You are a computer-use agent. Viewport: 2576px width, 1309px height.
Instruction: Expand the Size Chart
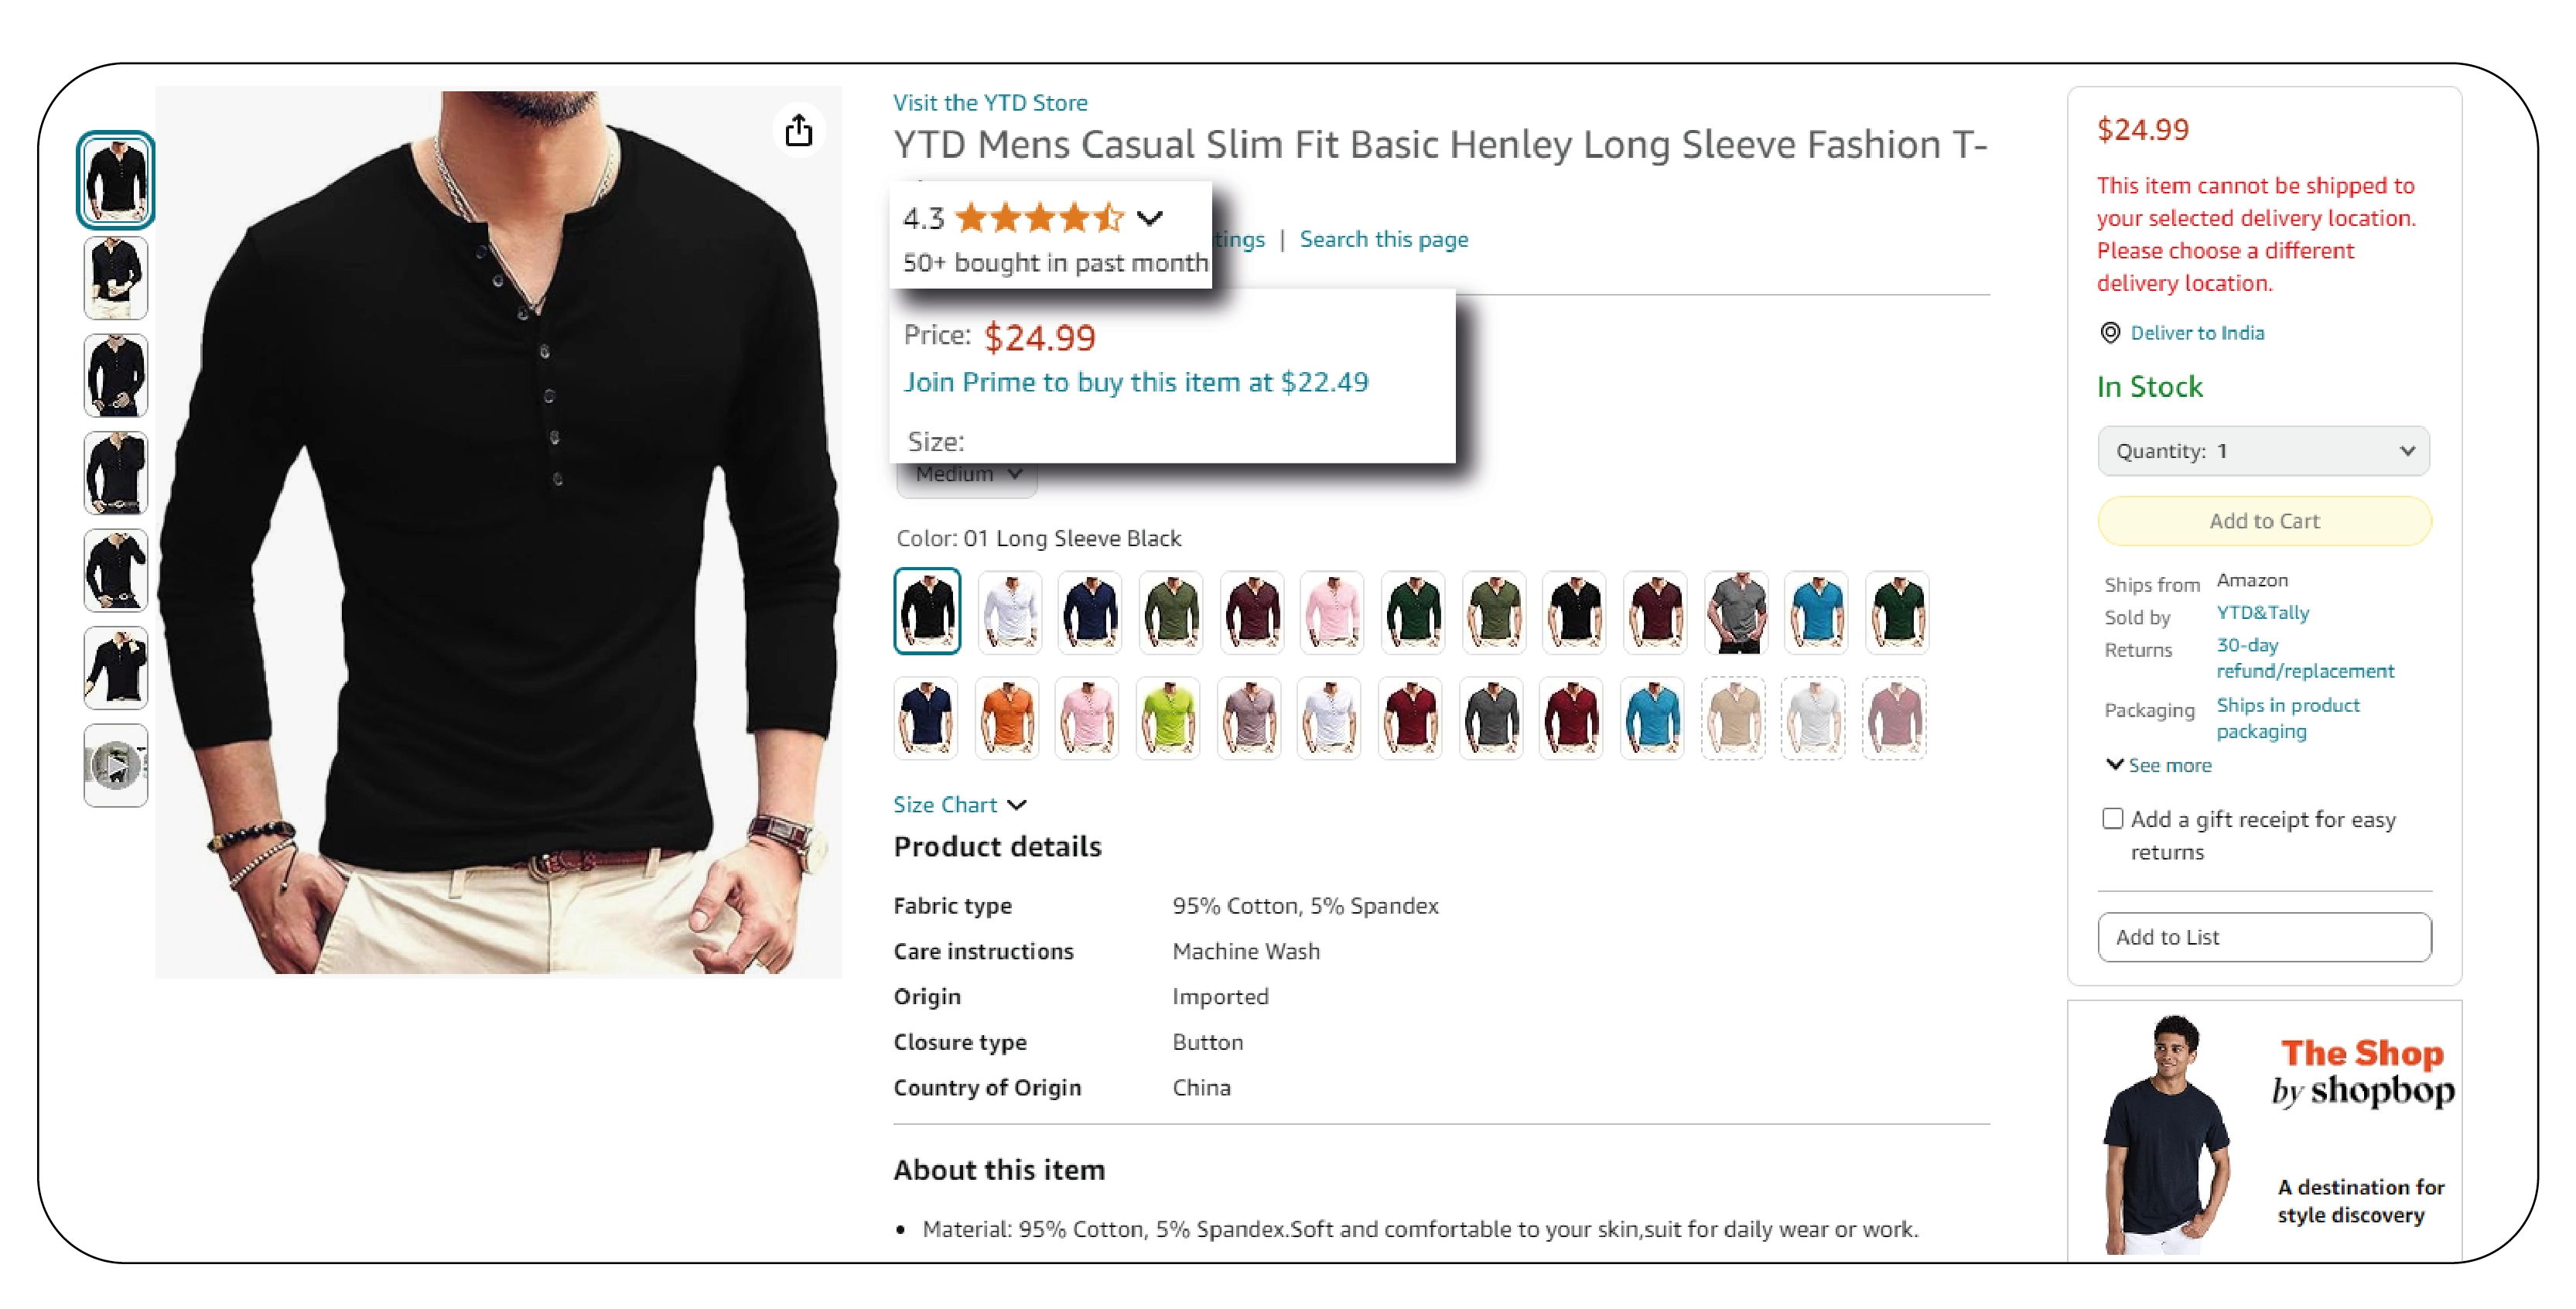(960, 805)
